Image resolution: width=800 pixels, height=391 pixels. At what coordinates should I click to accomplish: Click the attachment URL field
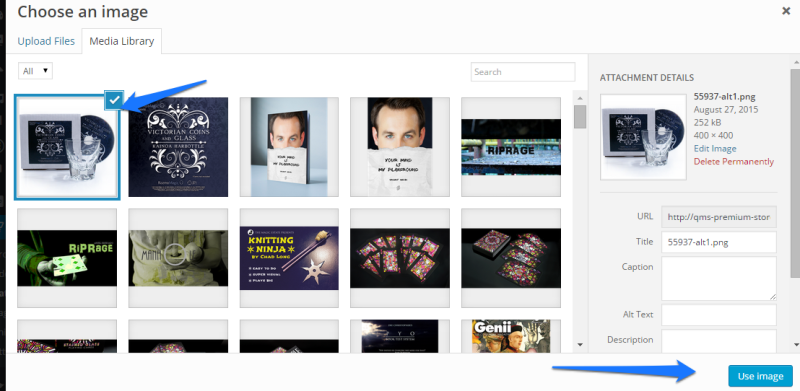click(719, 217)
